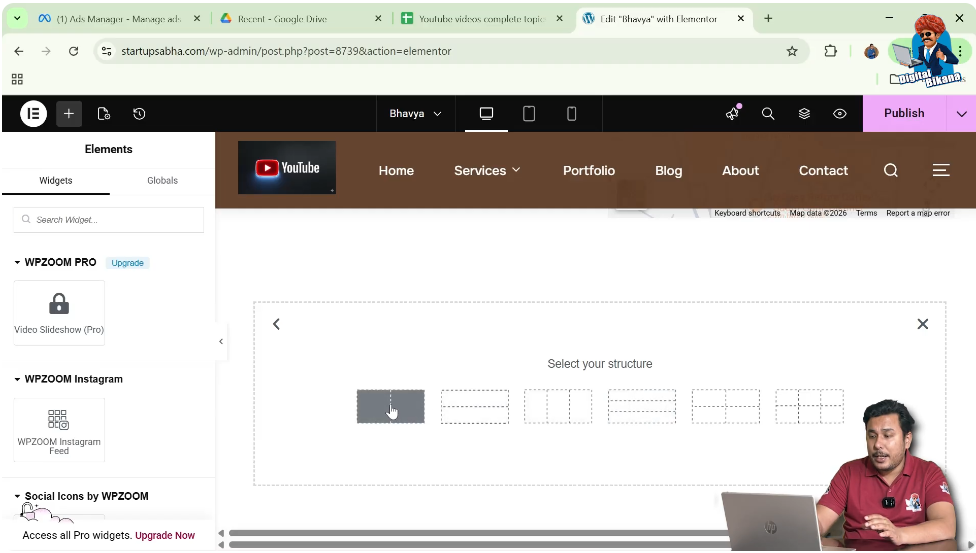Open the Blog menu item
This screenshot has width=976, height=553.
(669, 171)
